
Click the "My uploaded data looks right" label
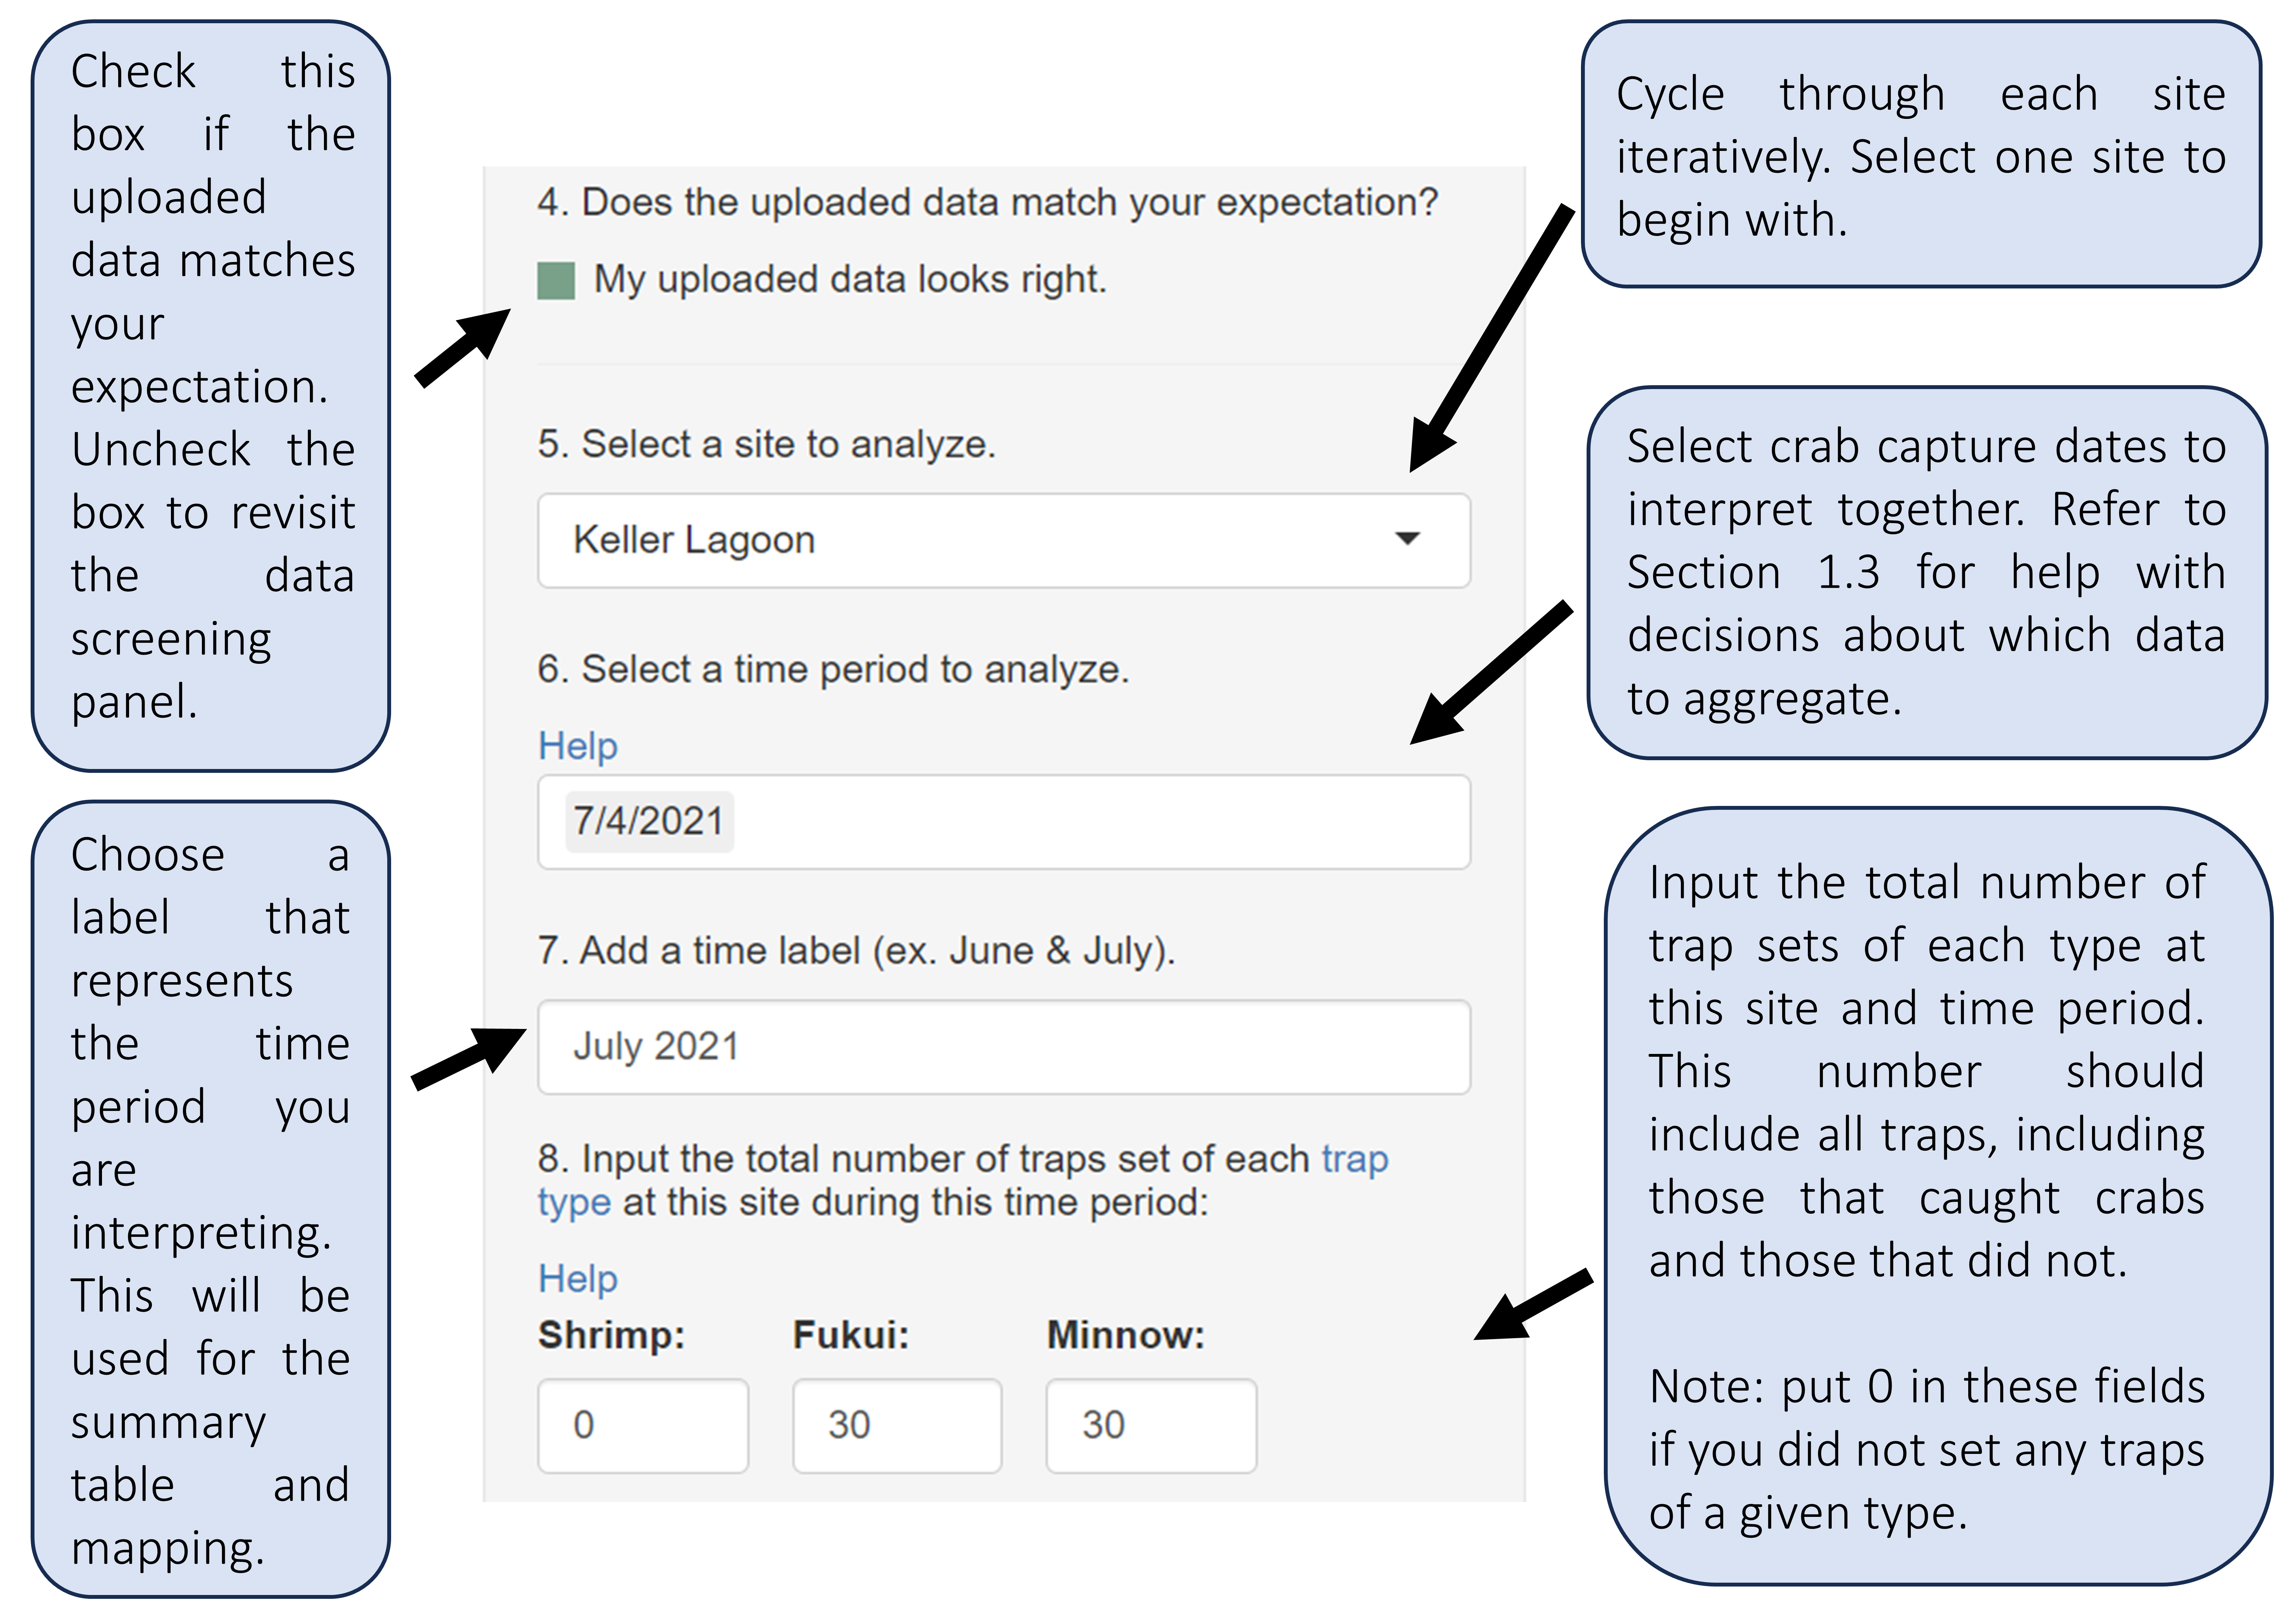click(x=850, y=279)
